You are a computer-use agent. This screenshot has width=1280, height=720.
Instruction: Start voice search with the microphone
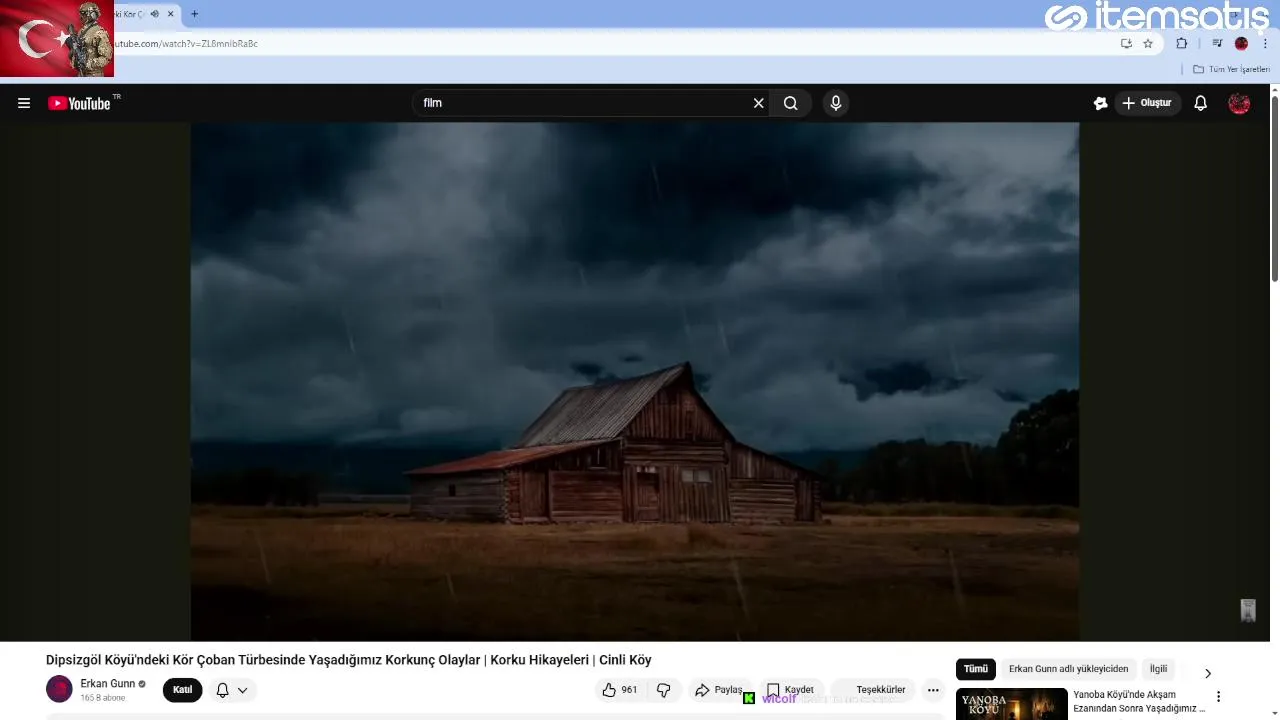(x=836, y=103)
